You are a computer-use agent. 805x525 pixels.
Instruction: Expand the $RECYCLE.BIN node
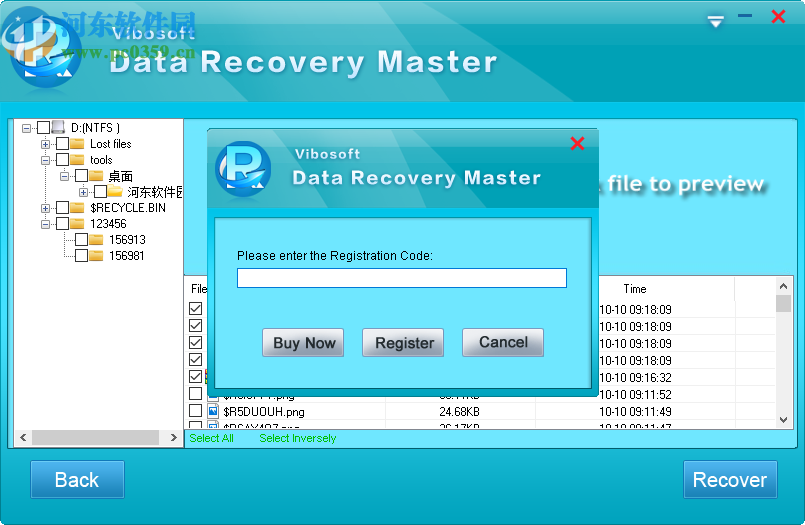[x=45, y=208]
